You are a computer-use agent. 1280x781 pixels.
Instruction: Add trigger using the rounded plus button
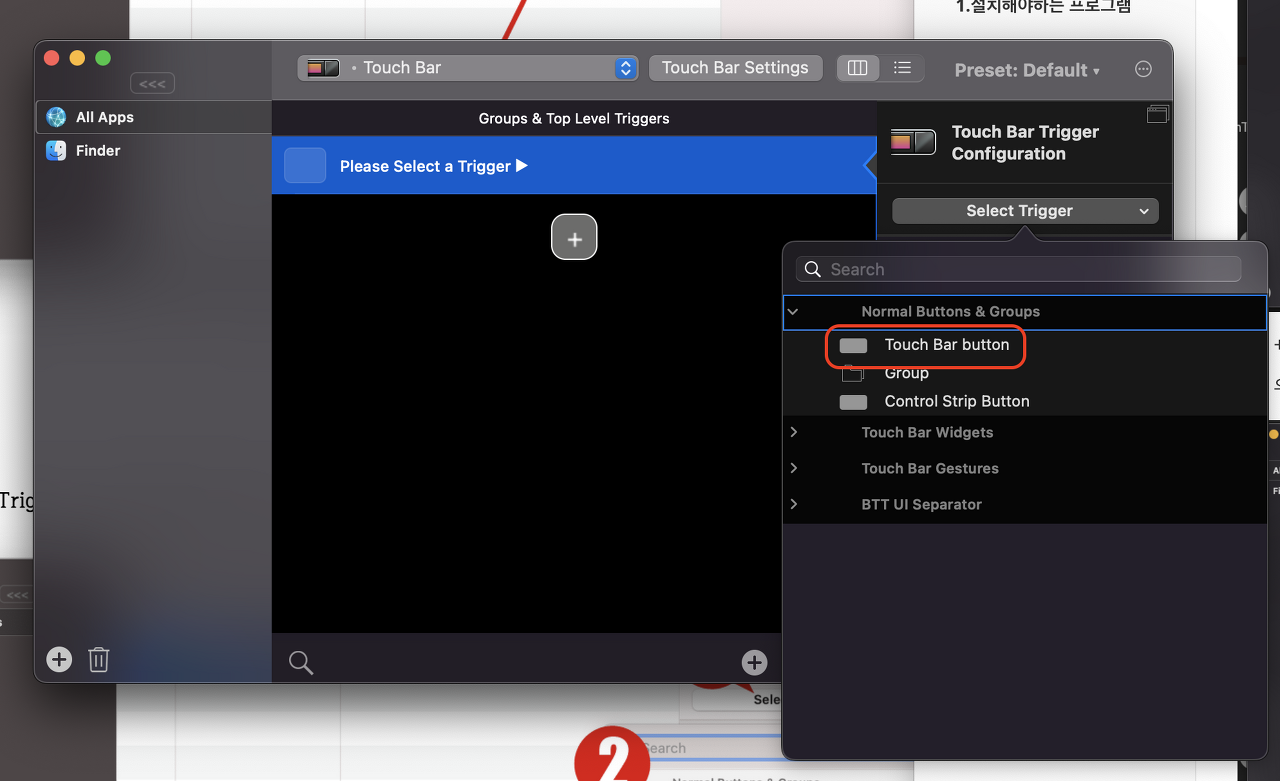coord(574,237)
